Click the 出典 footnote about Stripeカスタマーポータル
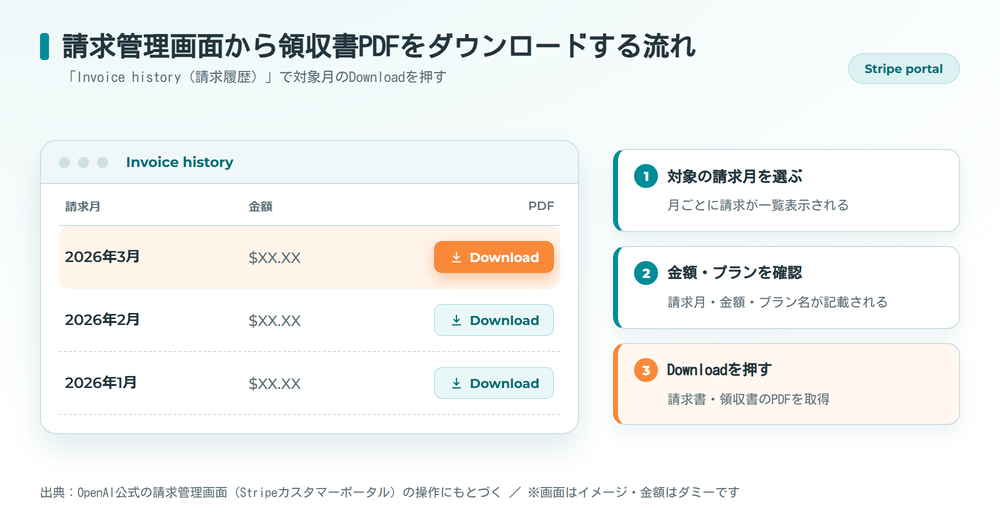Image resolution: width=1000 pixels, height=523 pixels. point(390,492)
